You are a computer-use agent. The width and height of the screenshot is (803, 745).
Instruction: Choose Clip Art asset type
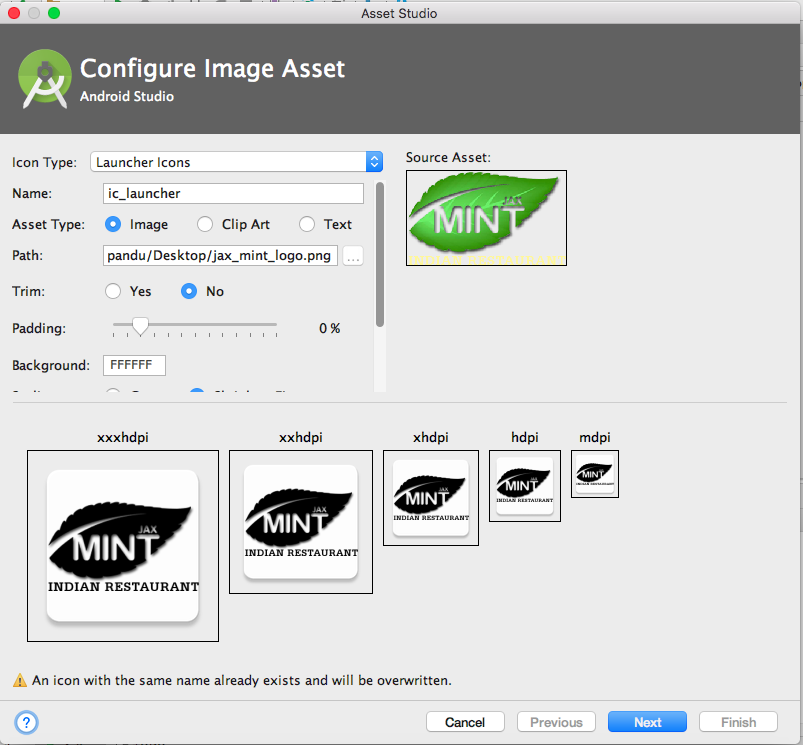pyautogui.click(x=205, y=225)
